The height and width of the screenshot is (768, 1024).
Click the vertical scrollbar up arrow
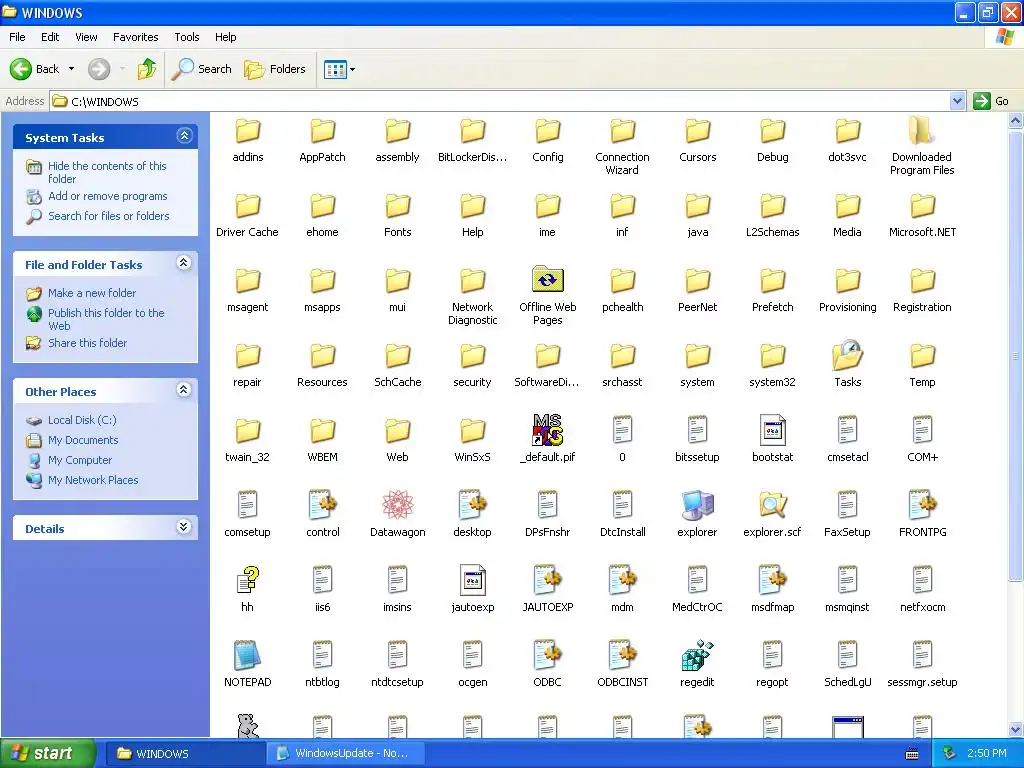pos(1016,120)
